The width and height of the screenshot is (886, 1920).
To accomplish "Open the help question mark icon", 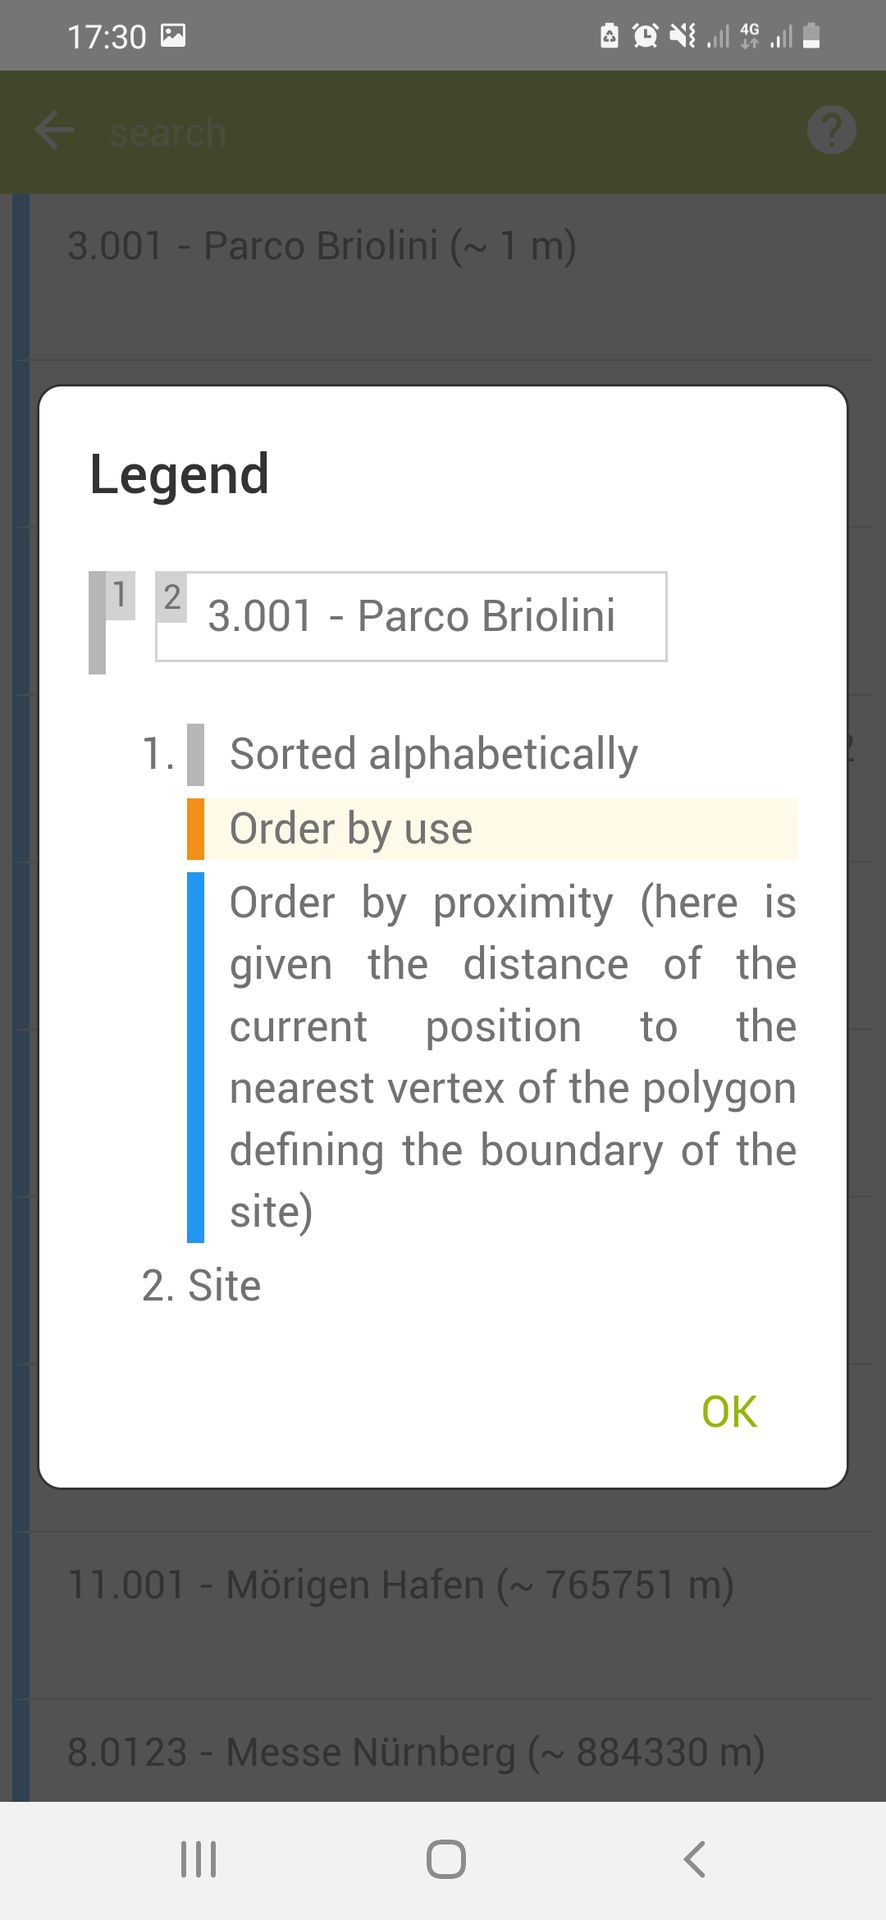I will (831, 131).
